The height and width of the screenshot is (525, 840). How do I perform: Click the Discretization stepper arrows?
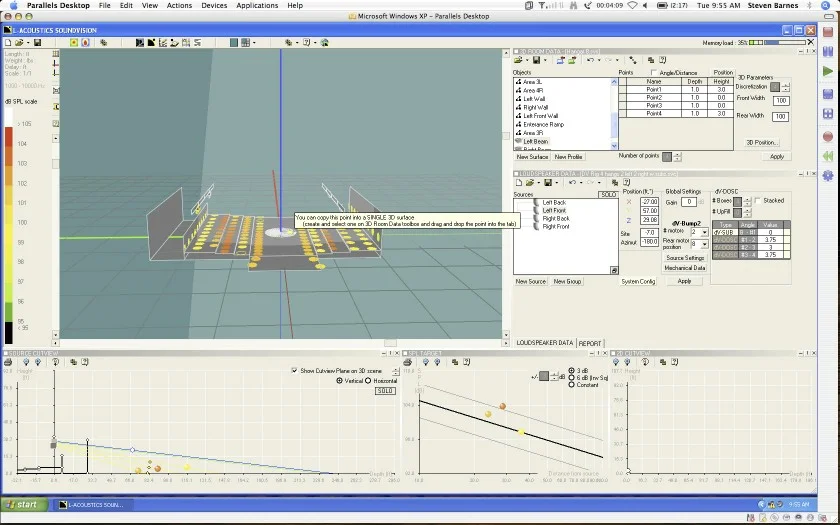pos(785,87)
